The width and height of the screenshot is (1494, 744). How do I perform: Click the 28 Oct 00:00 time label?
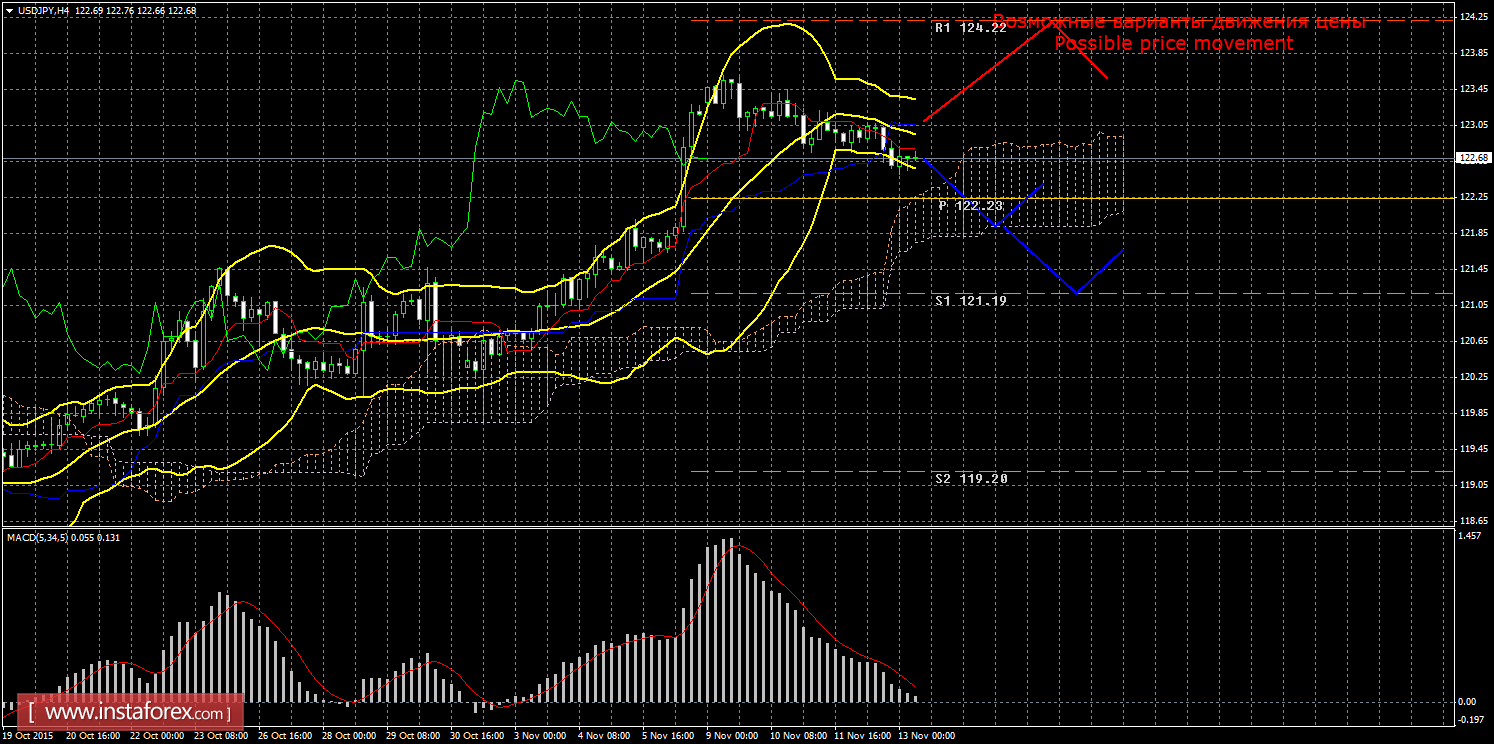click(x=348, y=736)
